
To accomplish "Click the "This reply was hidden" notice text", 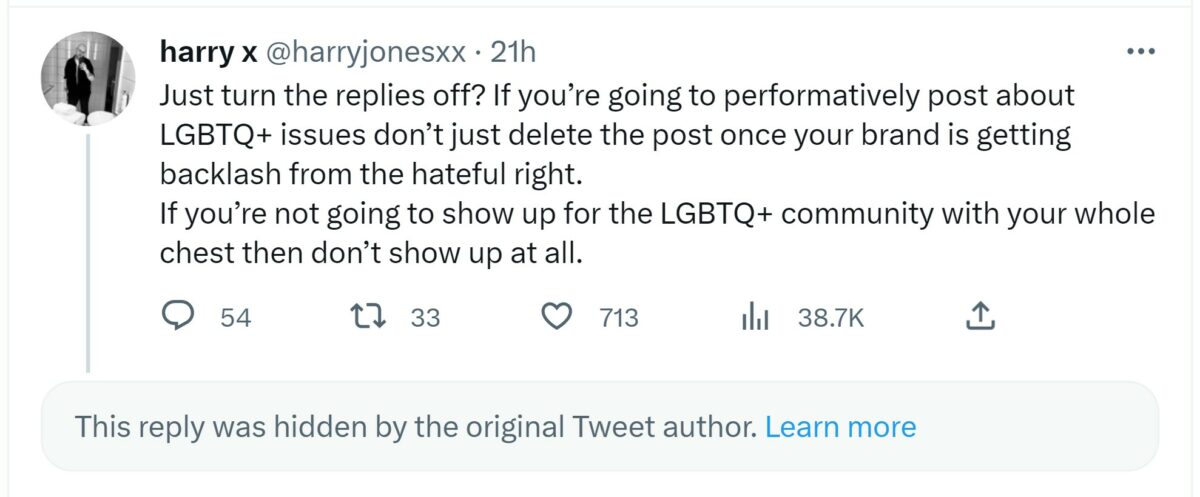I will click(415, 428).
